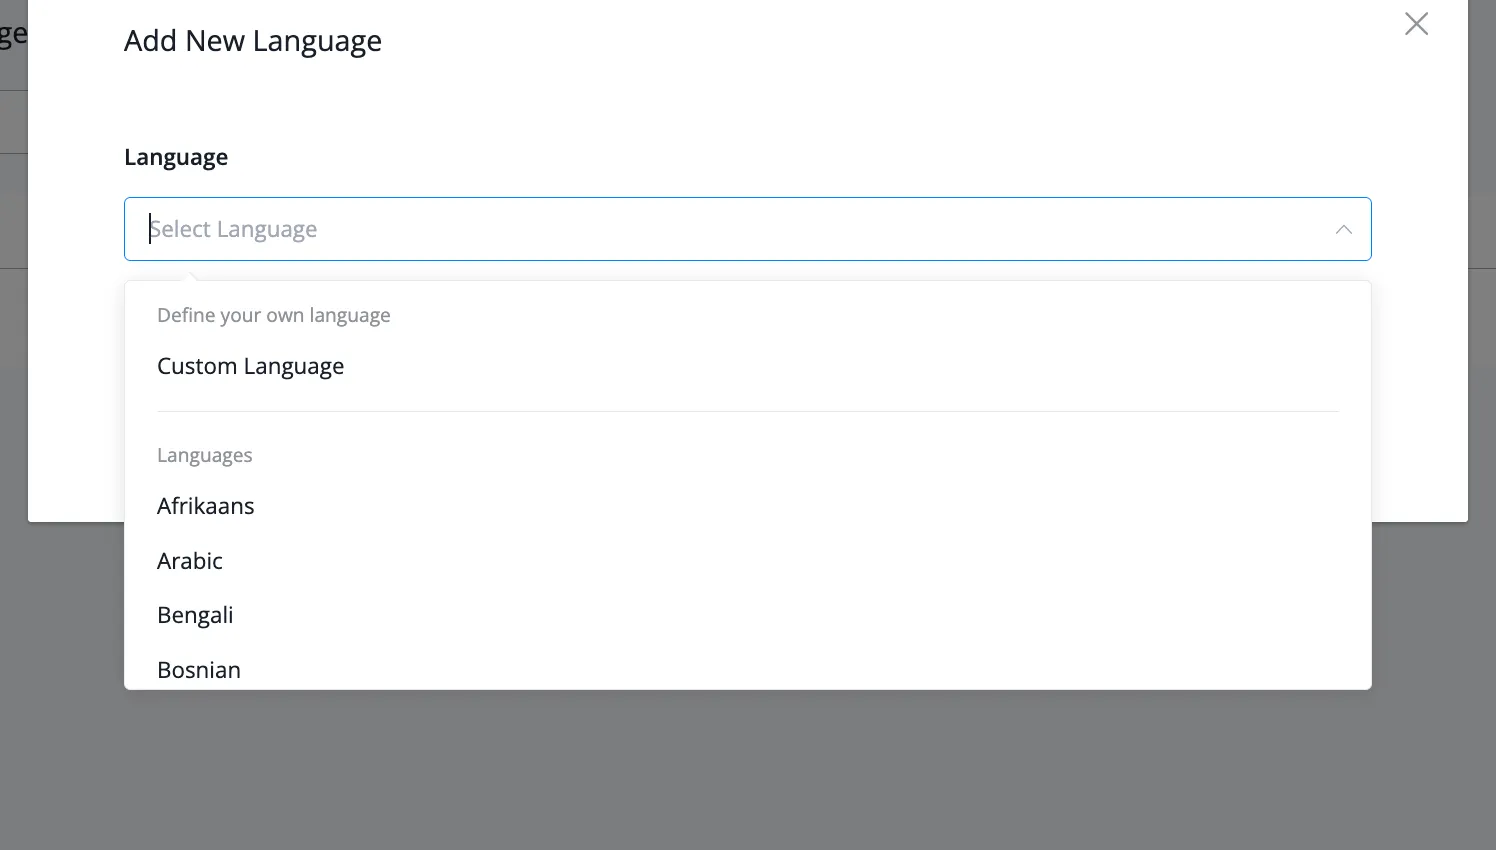Choose Custom Language option
The image size is (1496, 850).
tap(747, 366)
